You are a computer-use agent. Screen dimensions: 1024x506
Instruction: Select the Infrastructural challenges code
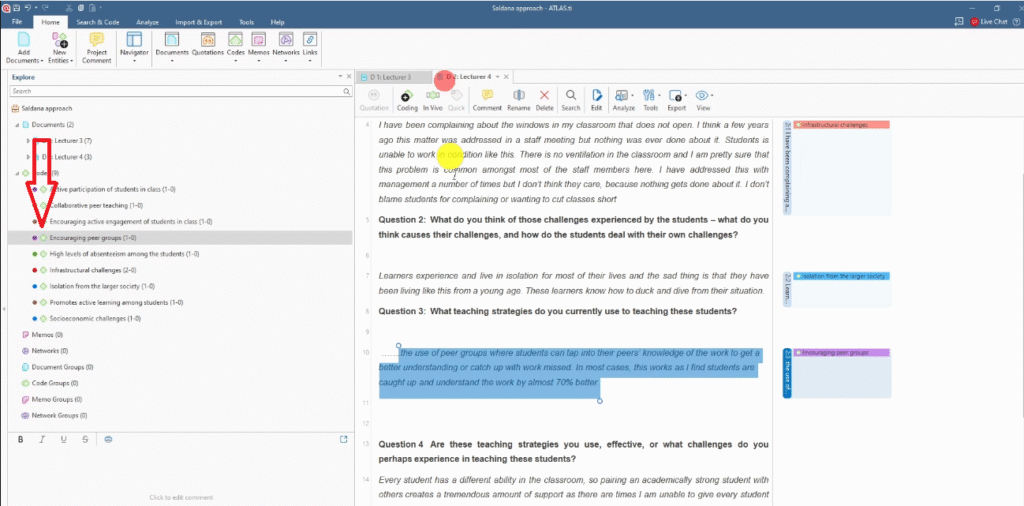83,270
